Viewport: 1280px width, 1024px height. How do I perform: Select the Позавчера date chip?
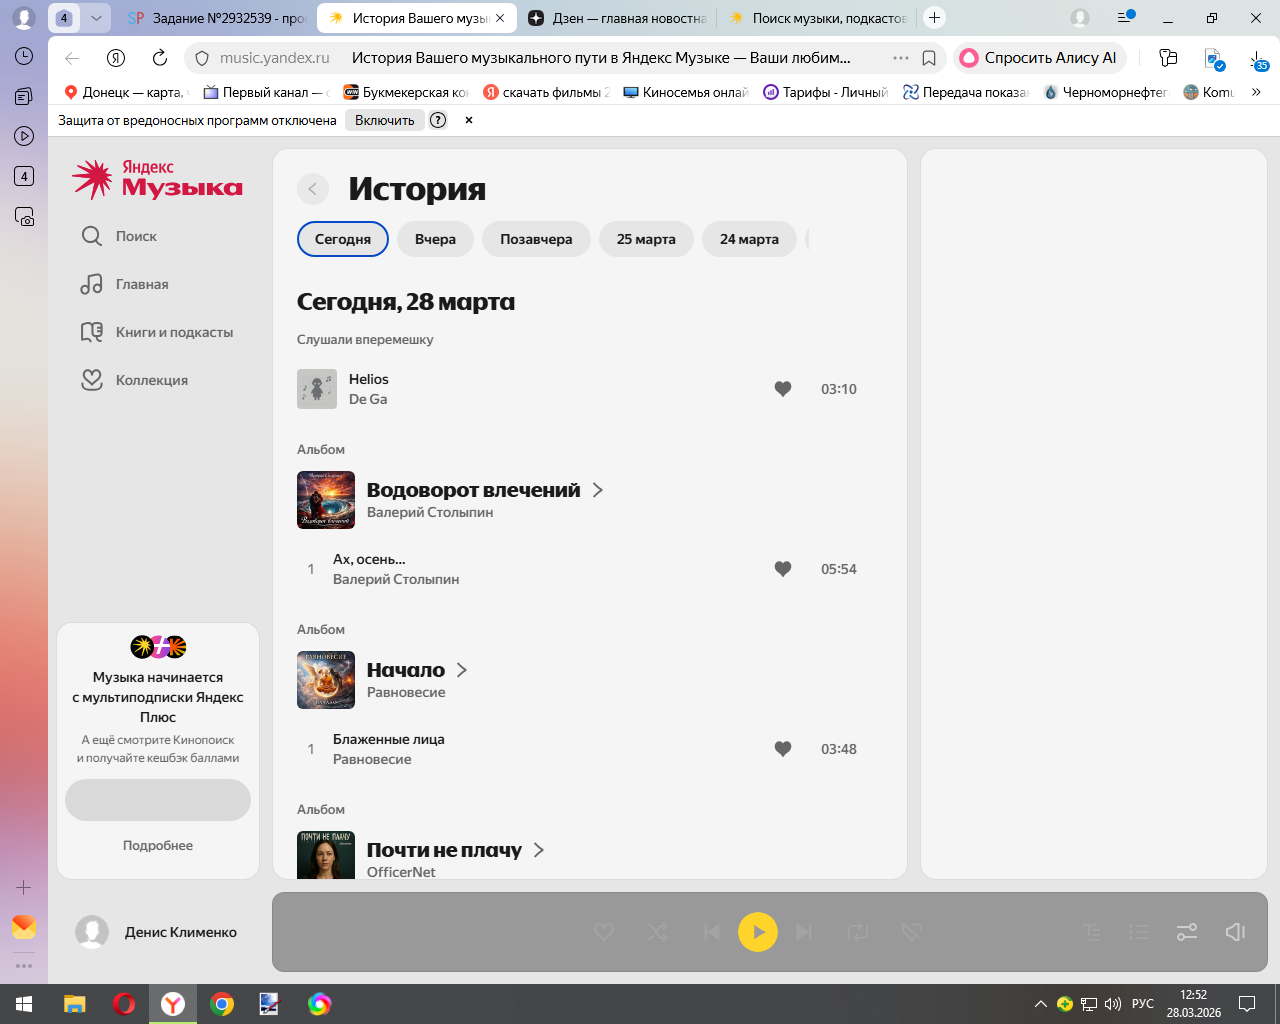click(536, 239)
